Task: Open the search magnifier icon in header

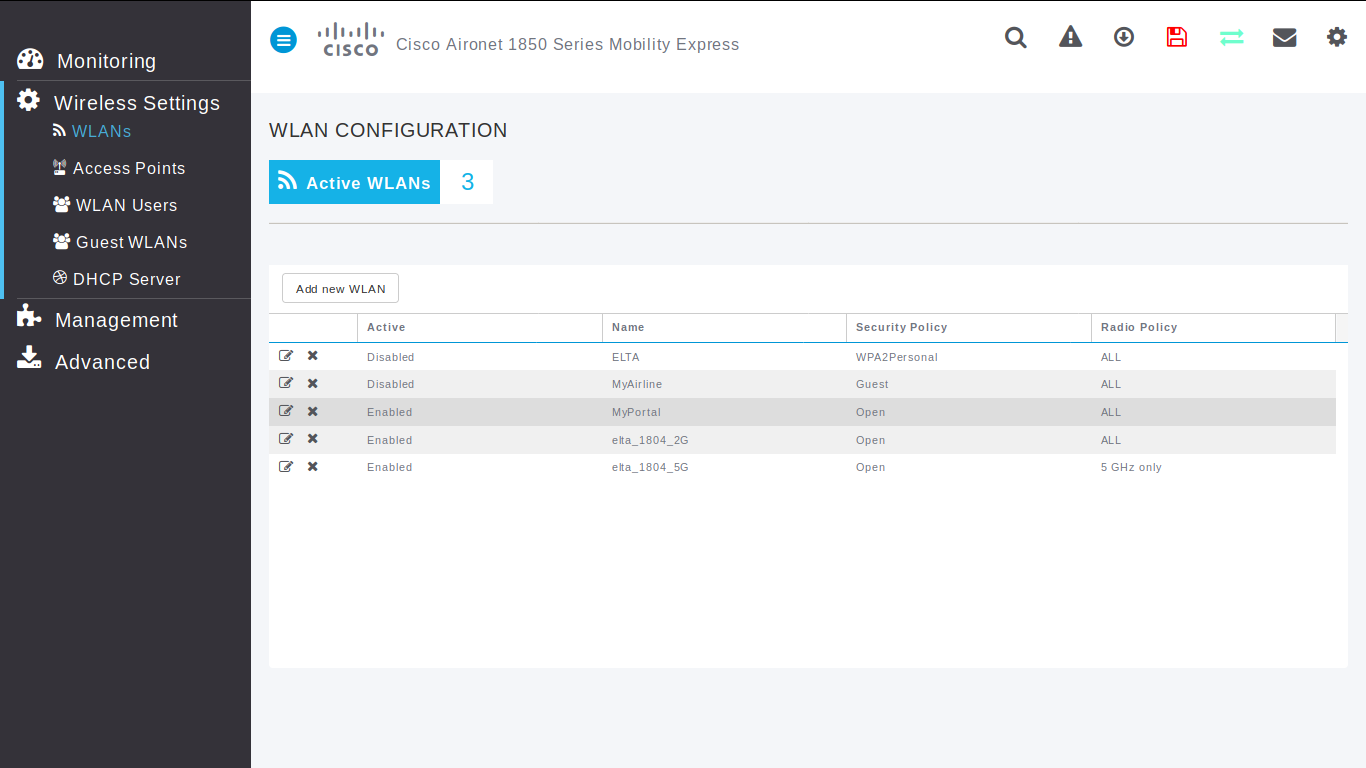Action: point(1016,38)
